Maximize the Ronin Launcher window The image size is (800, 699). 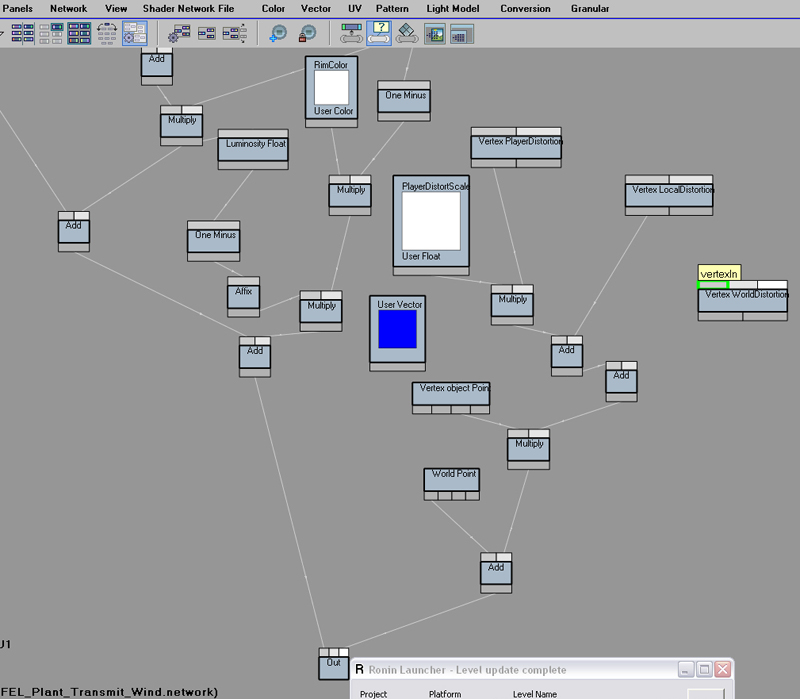pos(705,669)
